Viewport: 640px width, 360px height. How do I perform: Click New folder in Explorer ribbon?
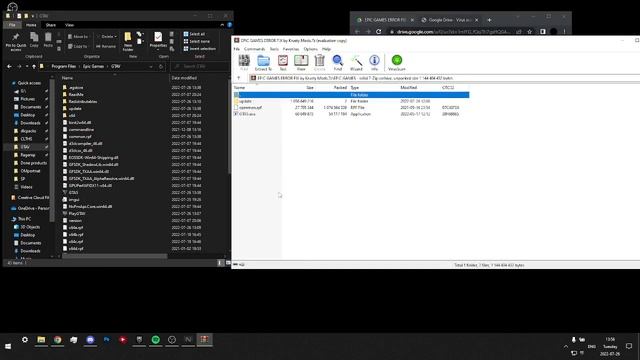[128, 42]
